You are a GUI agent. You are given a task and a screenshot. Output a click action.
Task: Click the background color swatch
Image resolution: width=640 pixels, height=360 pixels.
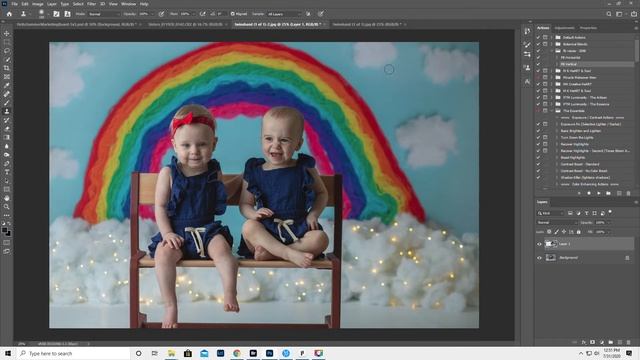[8, 234]
